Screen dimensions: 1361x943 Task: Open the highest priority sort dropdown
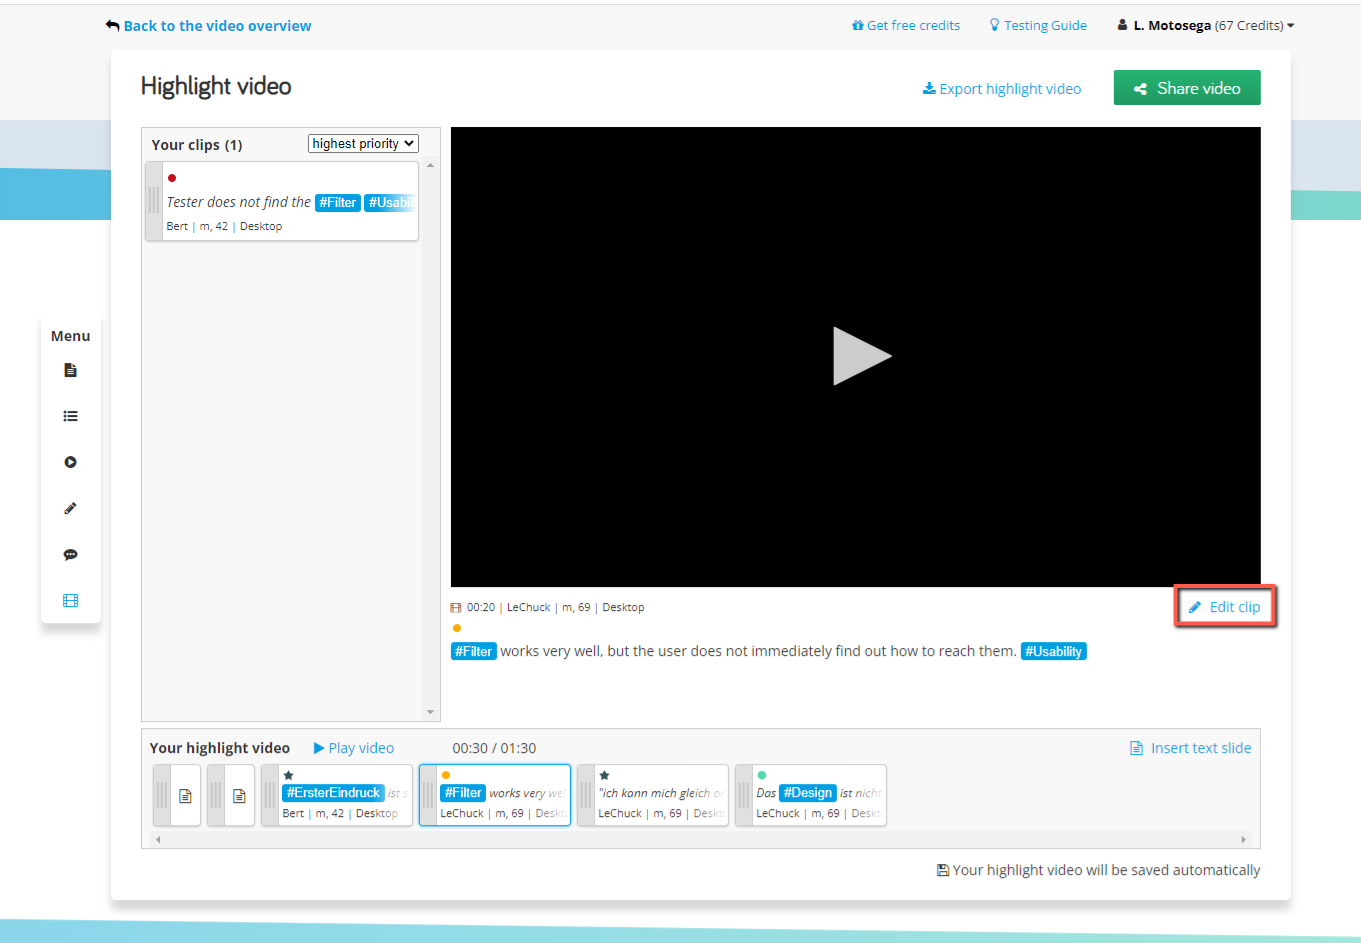point(363,144)
